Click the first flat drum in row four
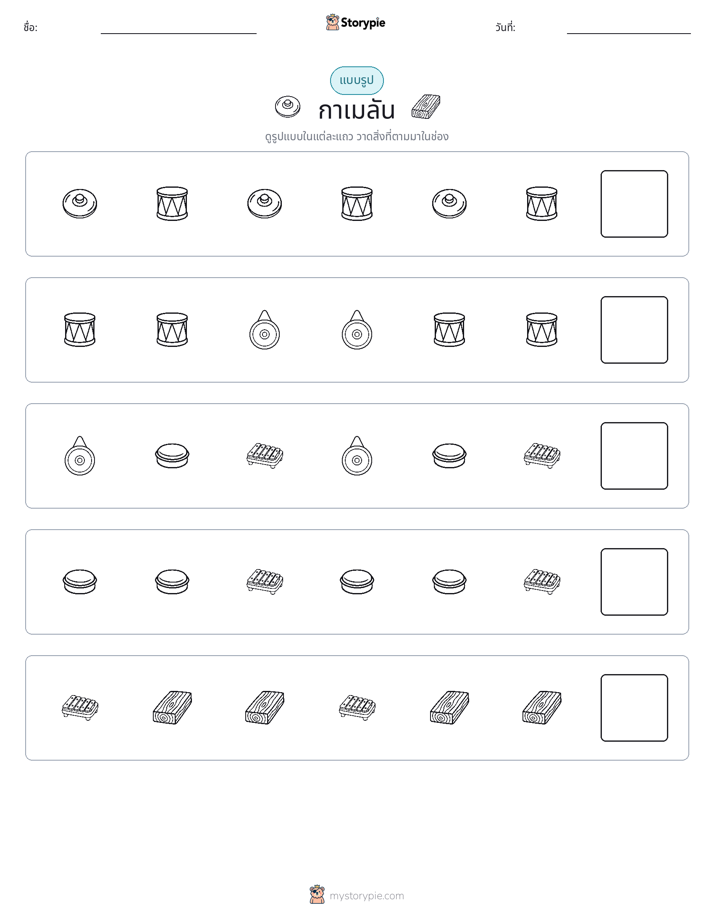The width and height of the screenshot is (714, 924). click(x=80, y=582)
